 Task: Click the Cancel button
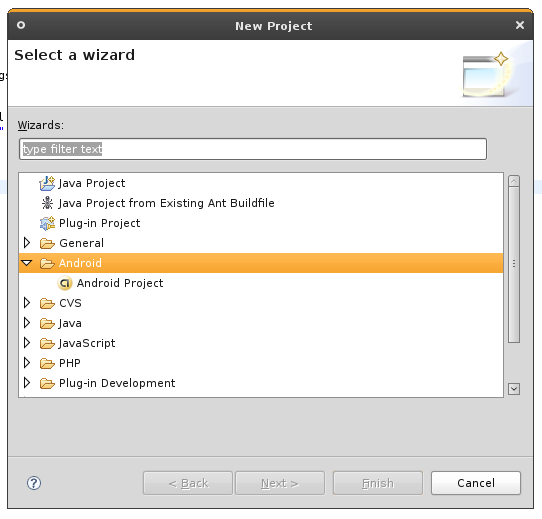476,483
